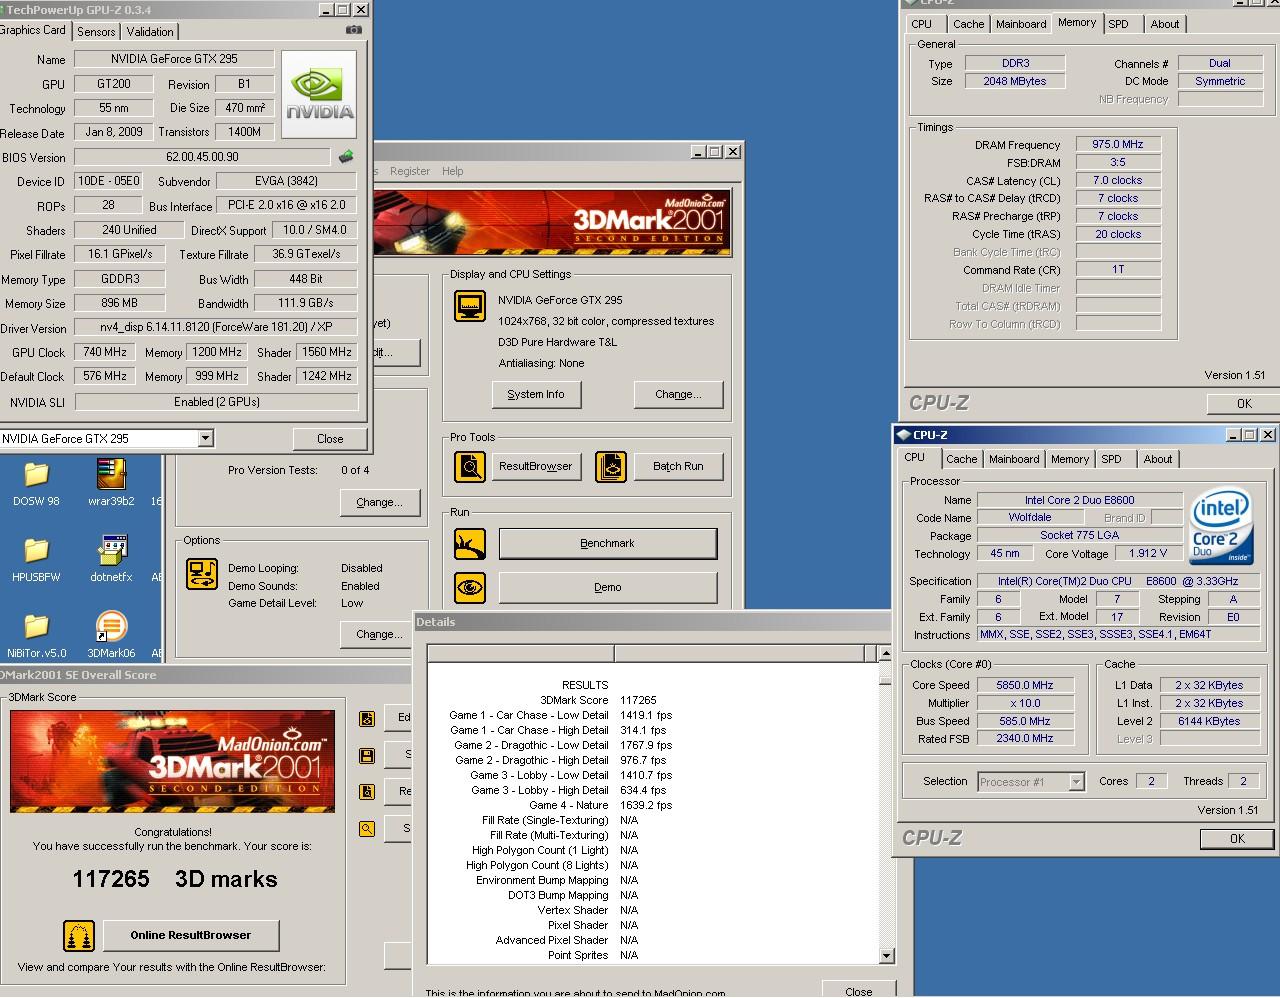
Task: Click the magnifier icon in Overall Score window
Action: pos(367,829)
